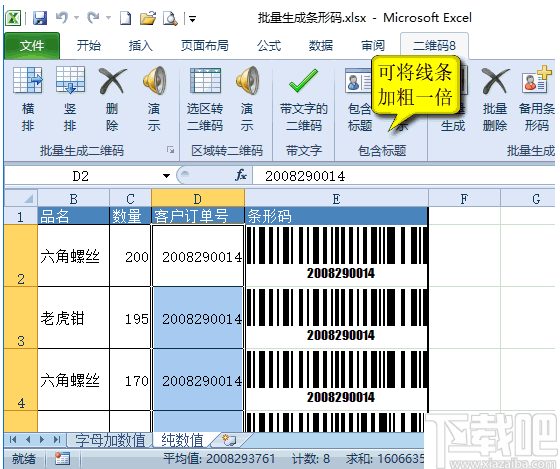Select column F header
Screen dimensions: 560x469
click(x=464, y=198)
